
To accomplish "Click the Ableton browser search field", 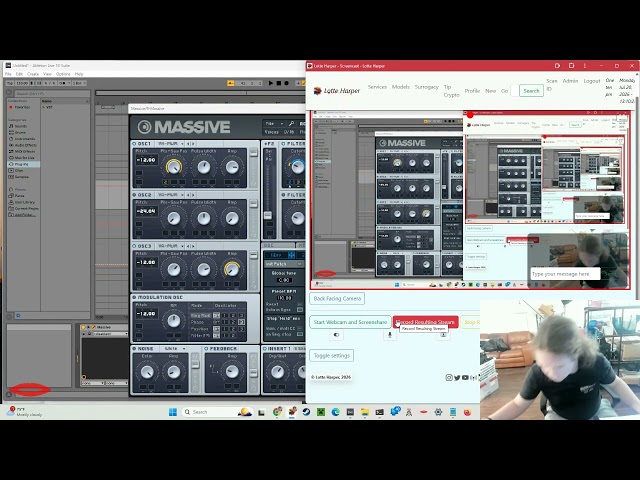I will (52, 93).
